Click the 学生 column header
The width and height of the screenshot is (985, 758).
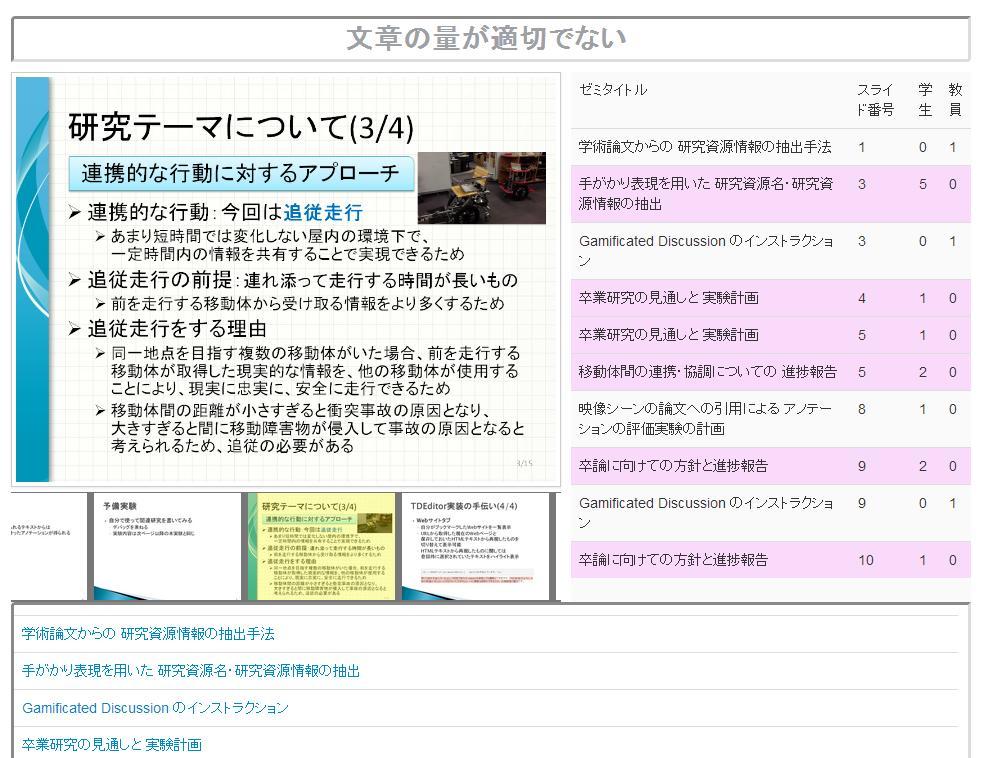(925, 100)
